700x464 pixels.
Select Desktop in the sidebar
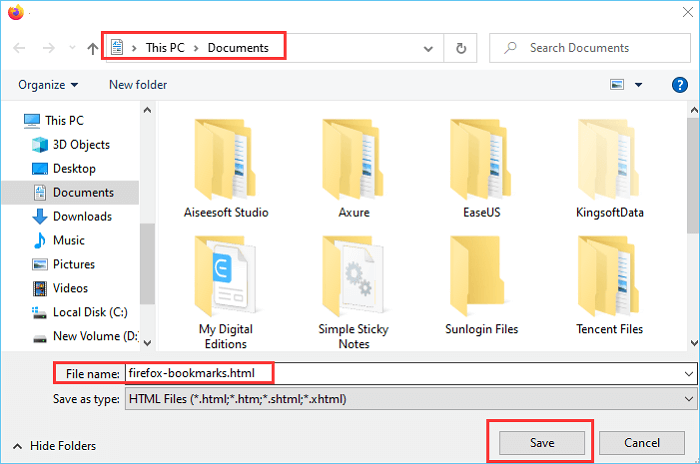tap(74, 169)
